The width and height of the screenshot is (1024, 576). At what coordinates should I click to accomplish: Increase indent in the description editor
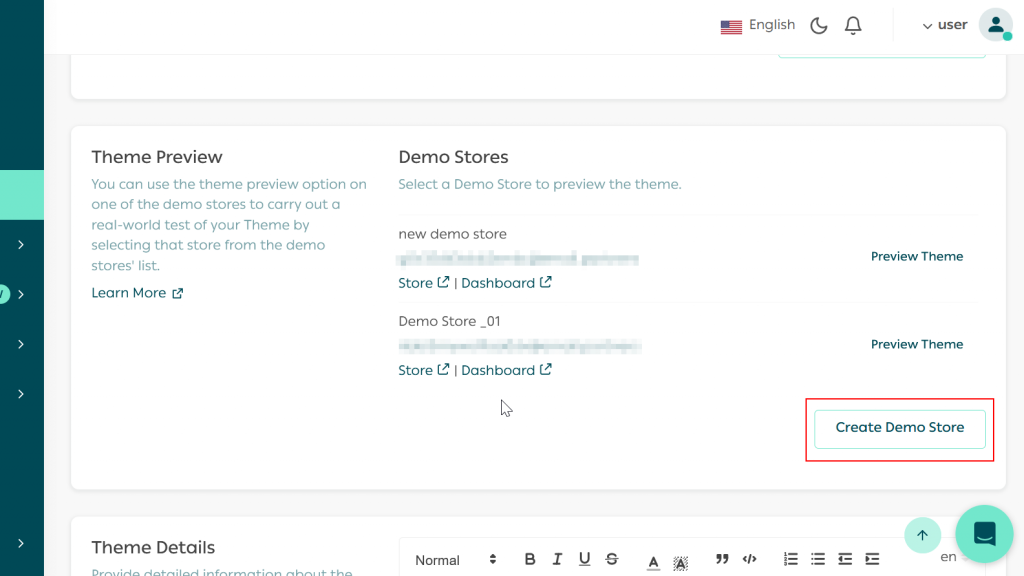coord(872,558)
